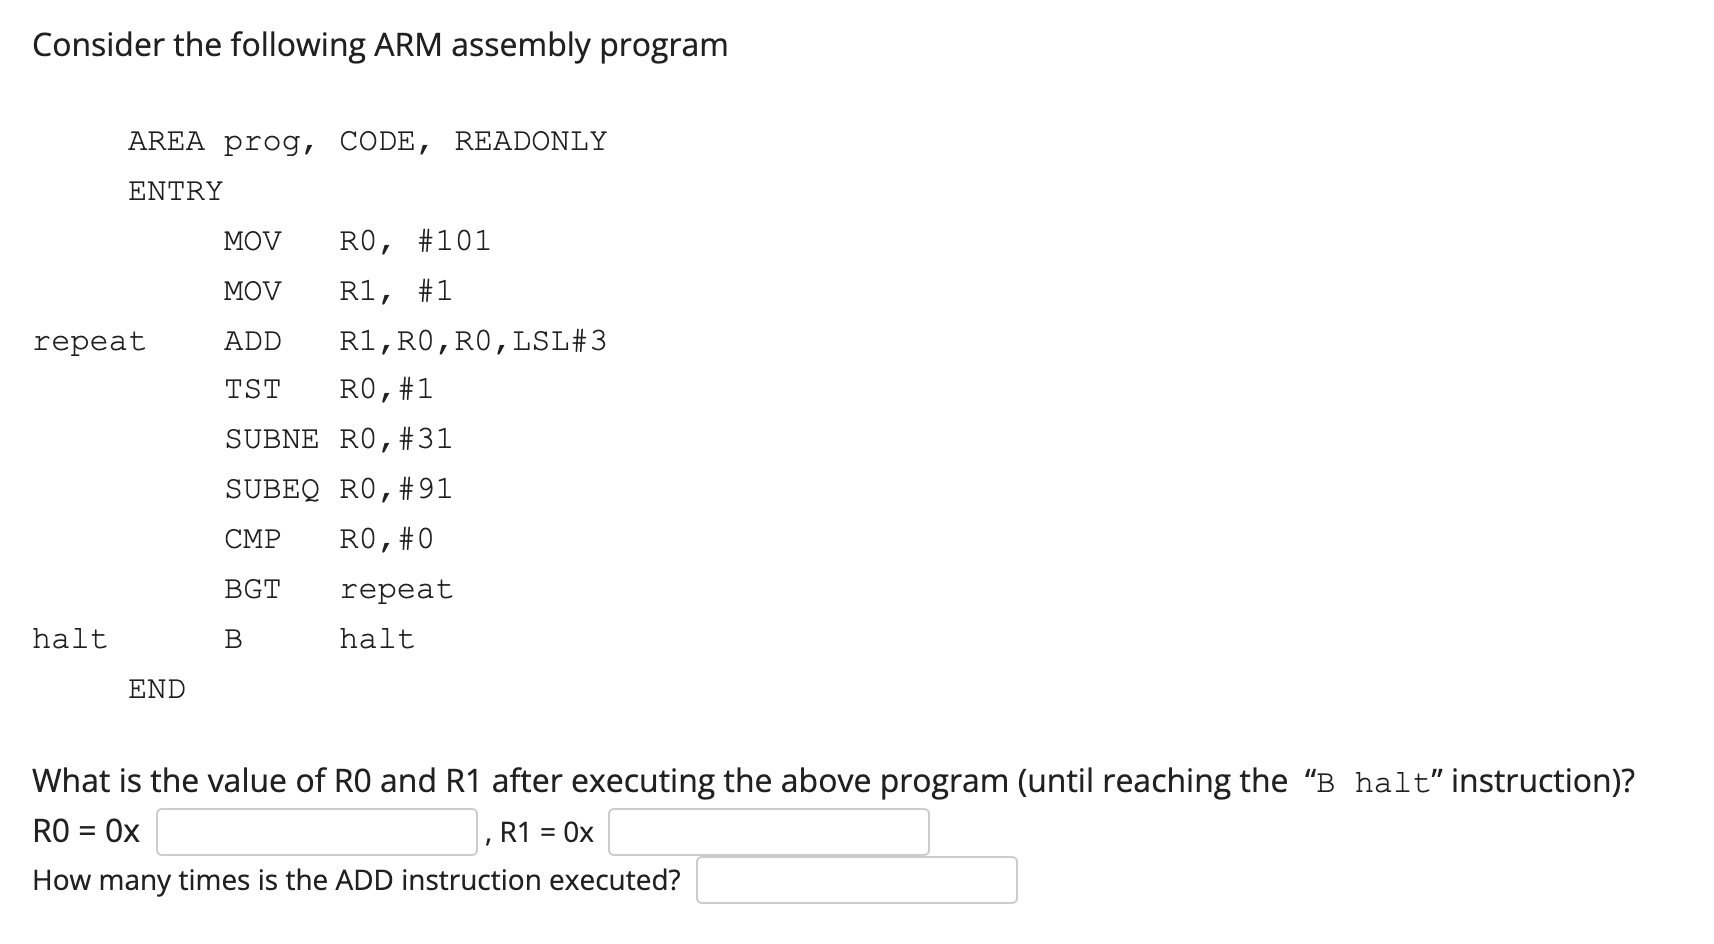The height and width of the screenshot is (944, 1714).
Task: Click the R1 answer input field
Action: (x=768, y=831)
